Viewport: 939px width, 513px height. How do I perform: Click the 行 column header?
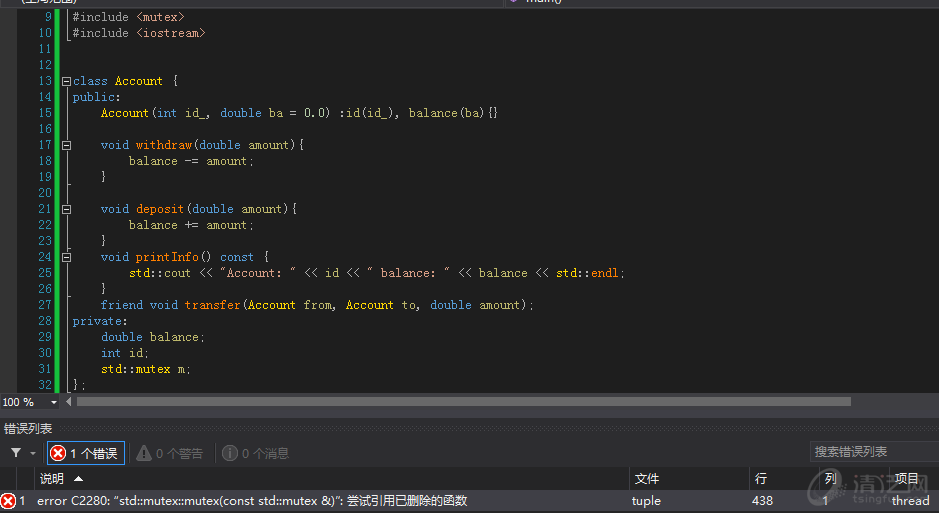761,479
